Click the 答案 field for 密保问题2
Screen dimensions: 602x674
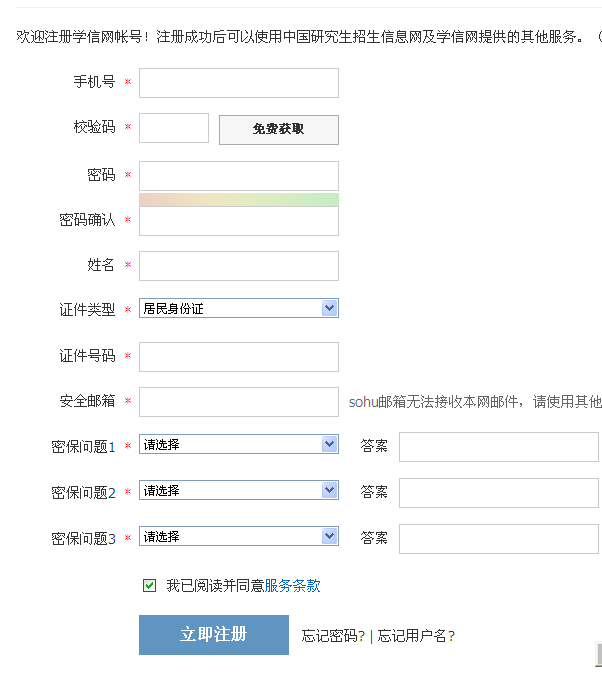pos(499,493)
